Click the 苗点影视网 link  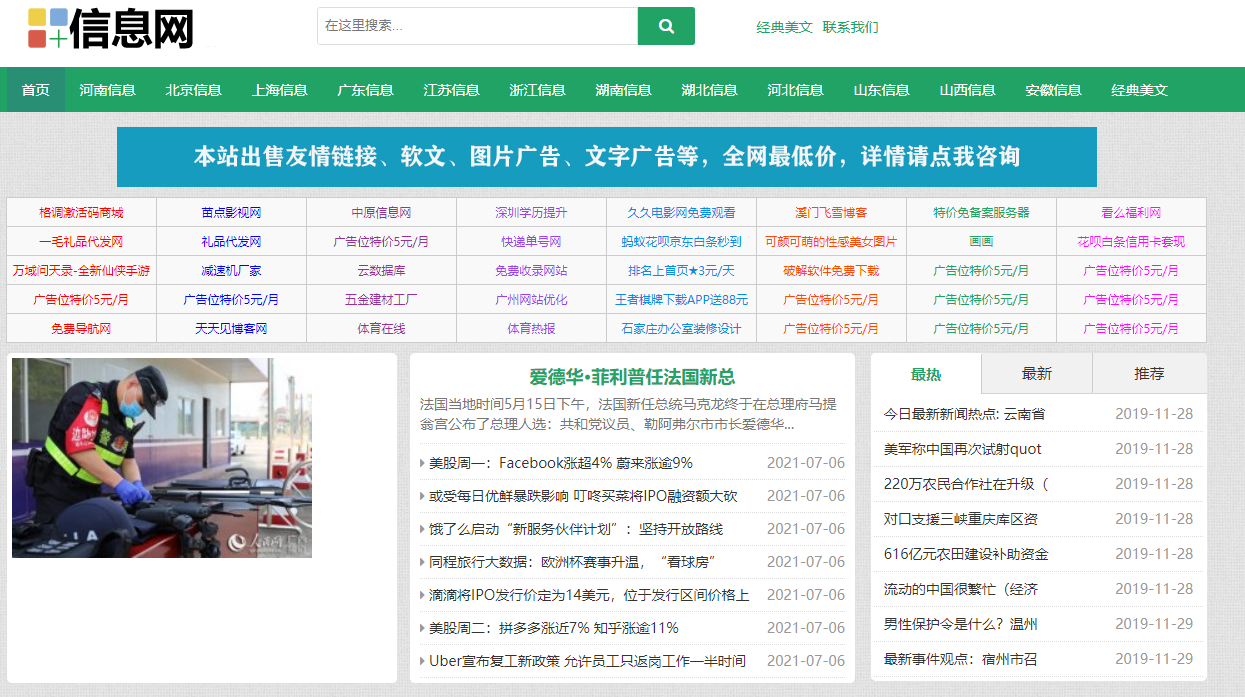(231, 213)
